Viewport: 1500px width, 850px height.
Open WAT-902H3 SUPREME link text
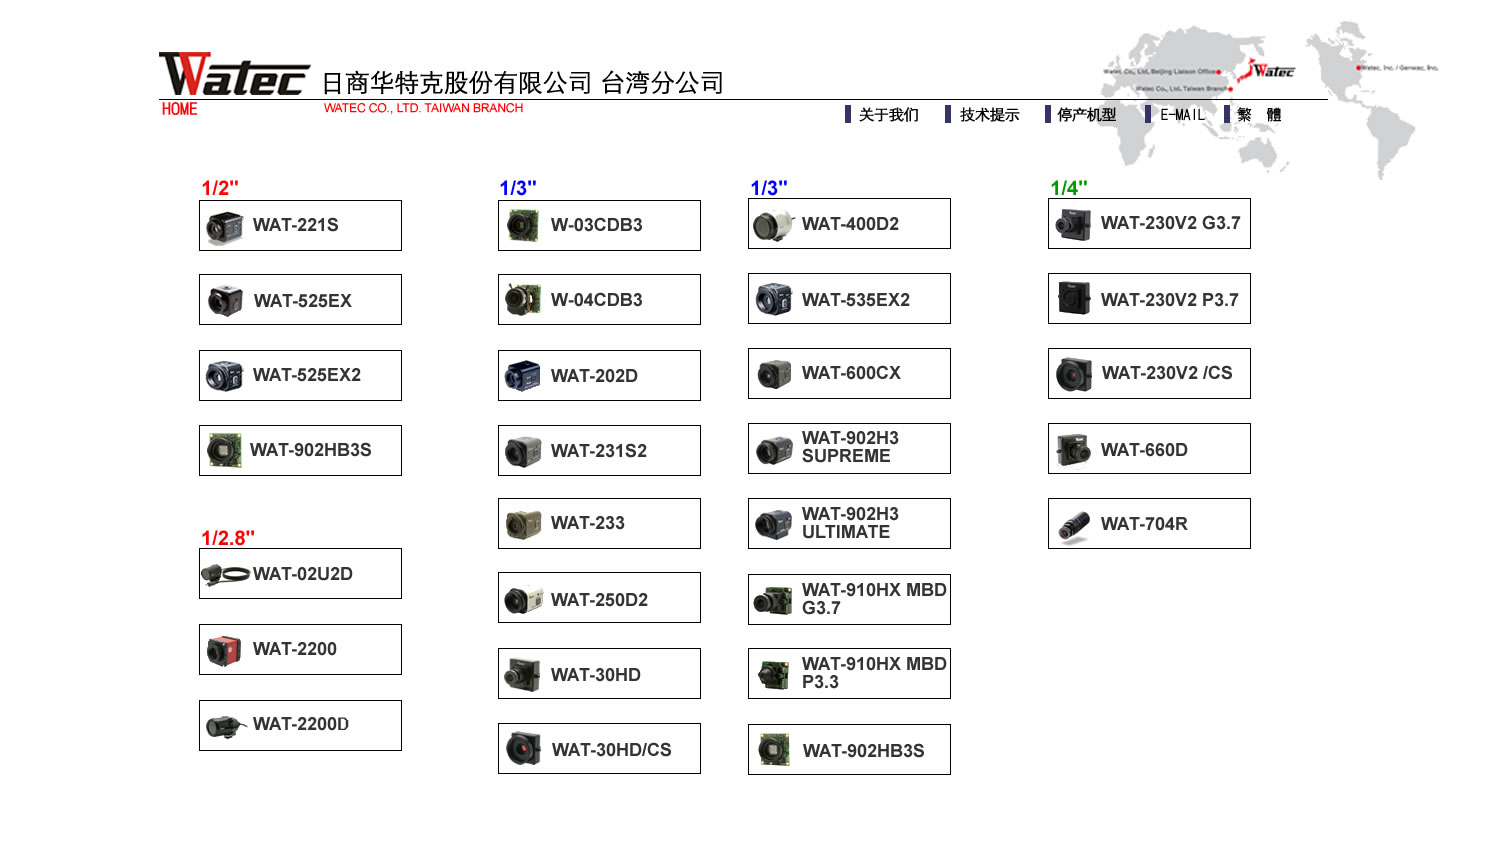coord(850,447)
